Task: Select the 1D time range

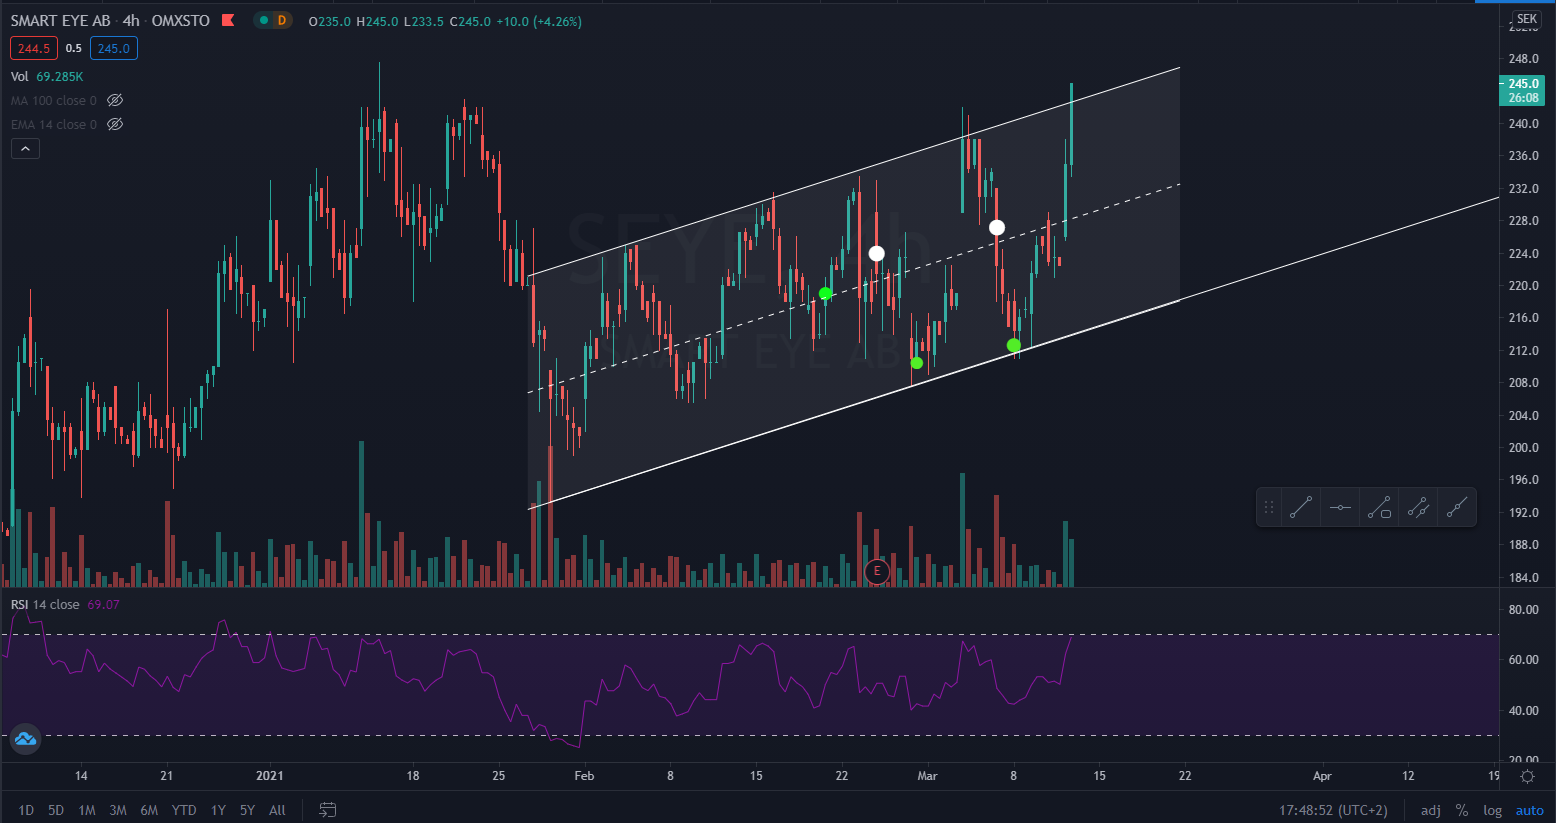Action: coord(26,810)
